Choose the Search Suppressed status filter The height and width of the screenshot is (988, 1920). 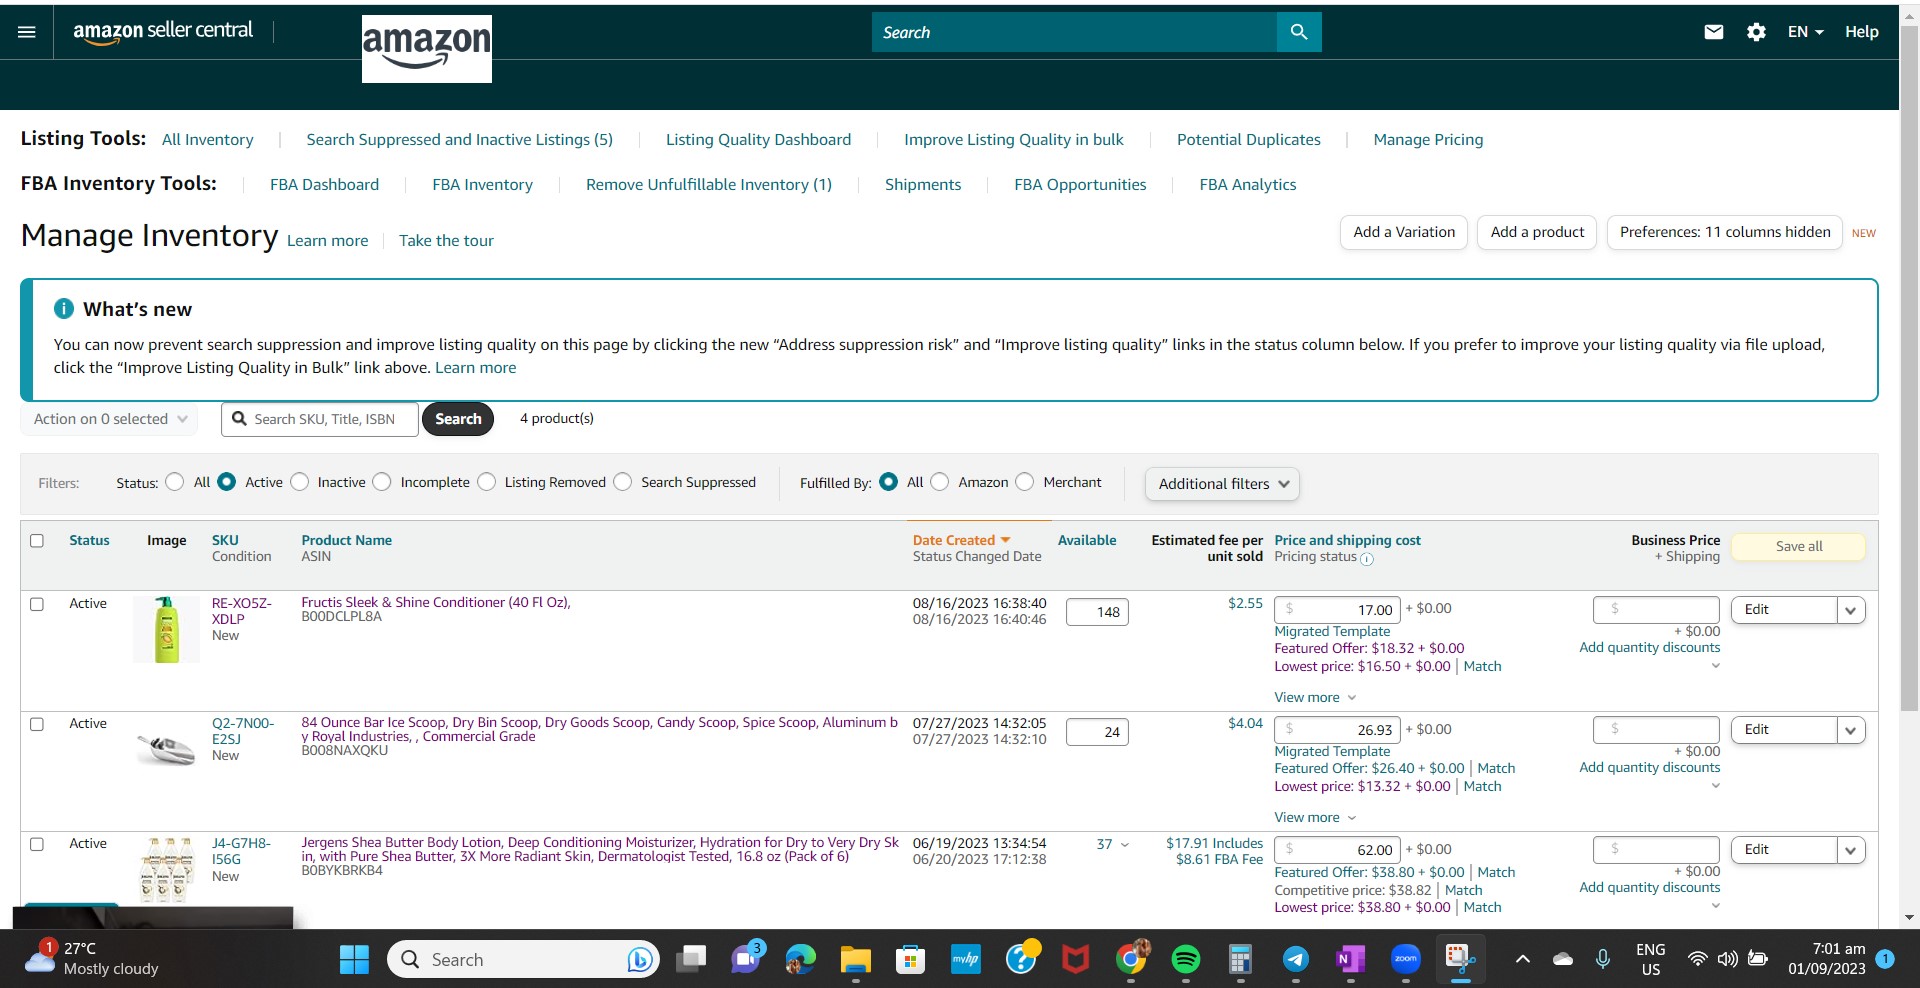tap(622, 482)
